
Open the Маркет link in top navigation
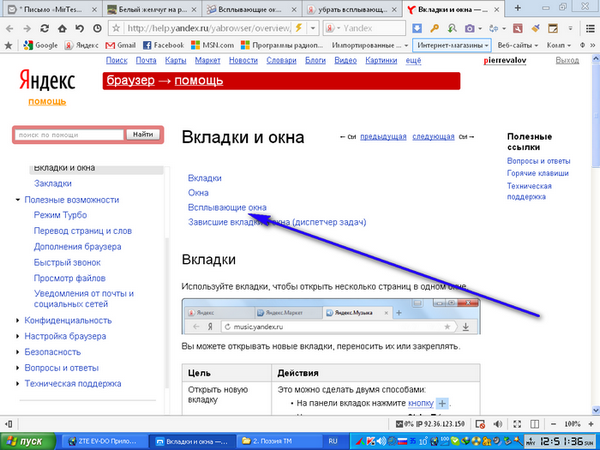coord(207,60)
